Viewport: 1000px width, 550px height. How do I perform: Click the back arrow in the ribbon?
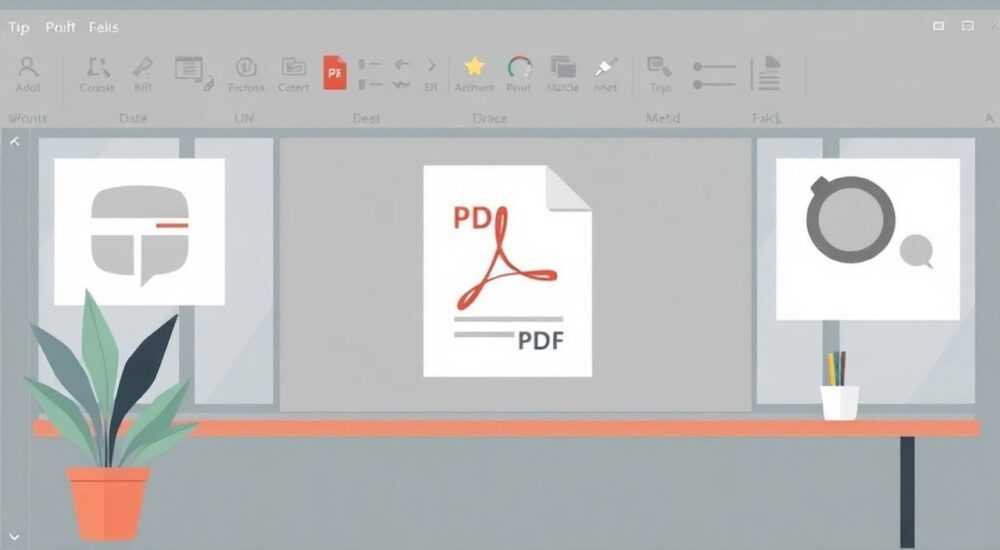402,64
